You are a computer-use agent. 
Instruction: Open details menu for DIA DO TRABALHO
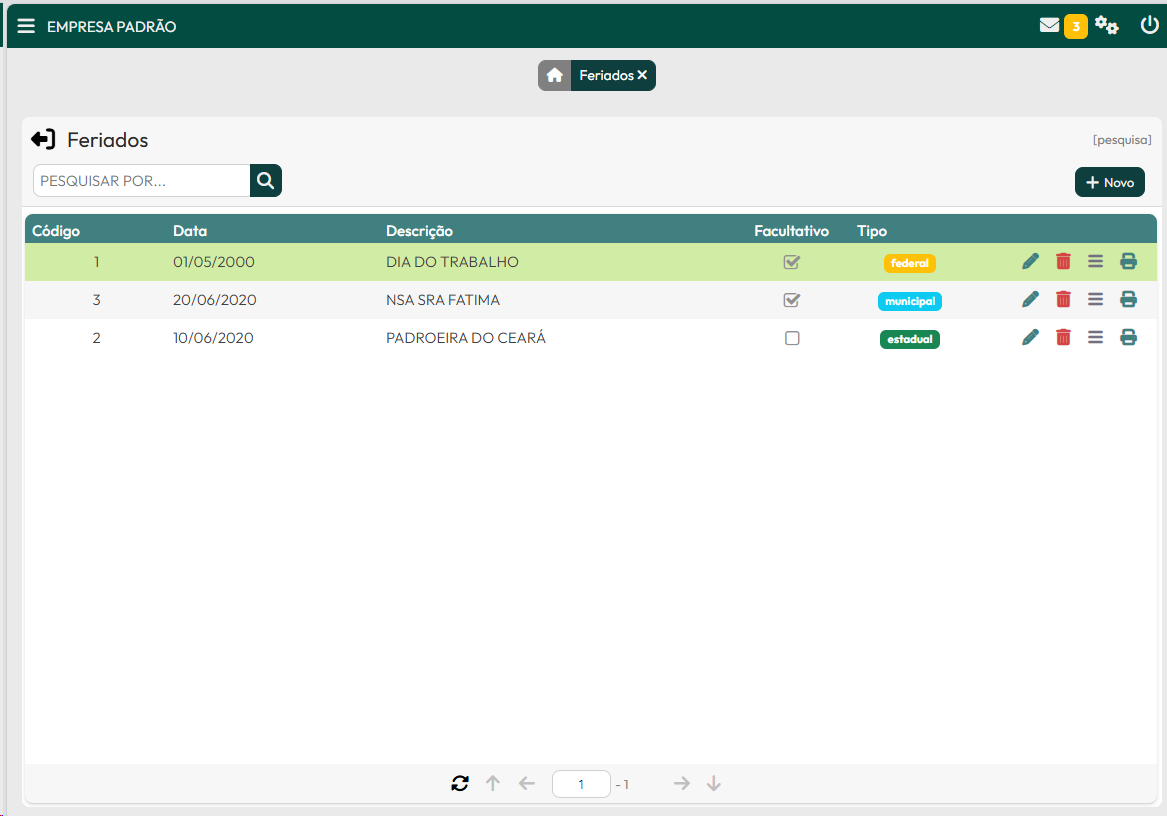1095,262
